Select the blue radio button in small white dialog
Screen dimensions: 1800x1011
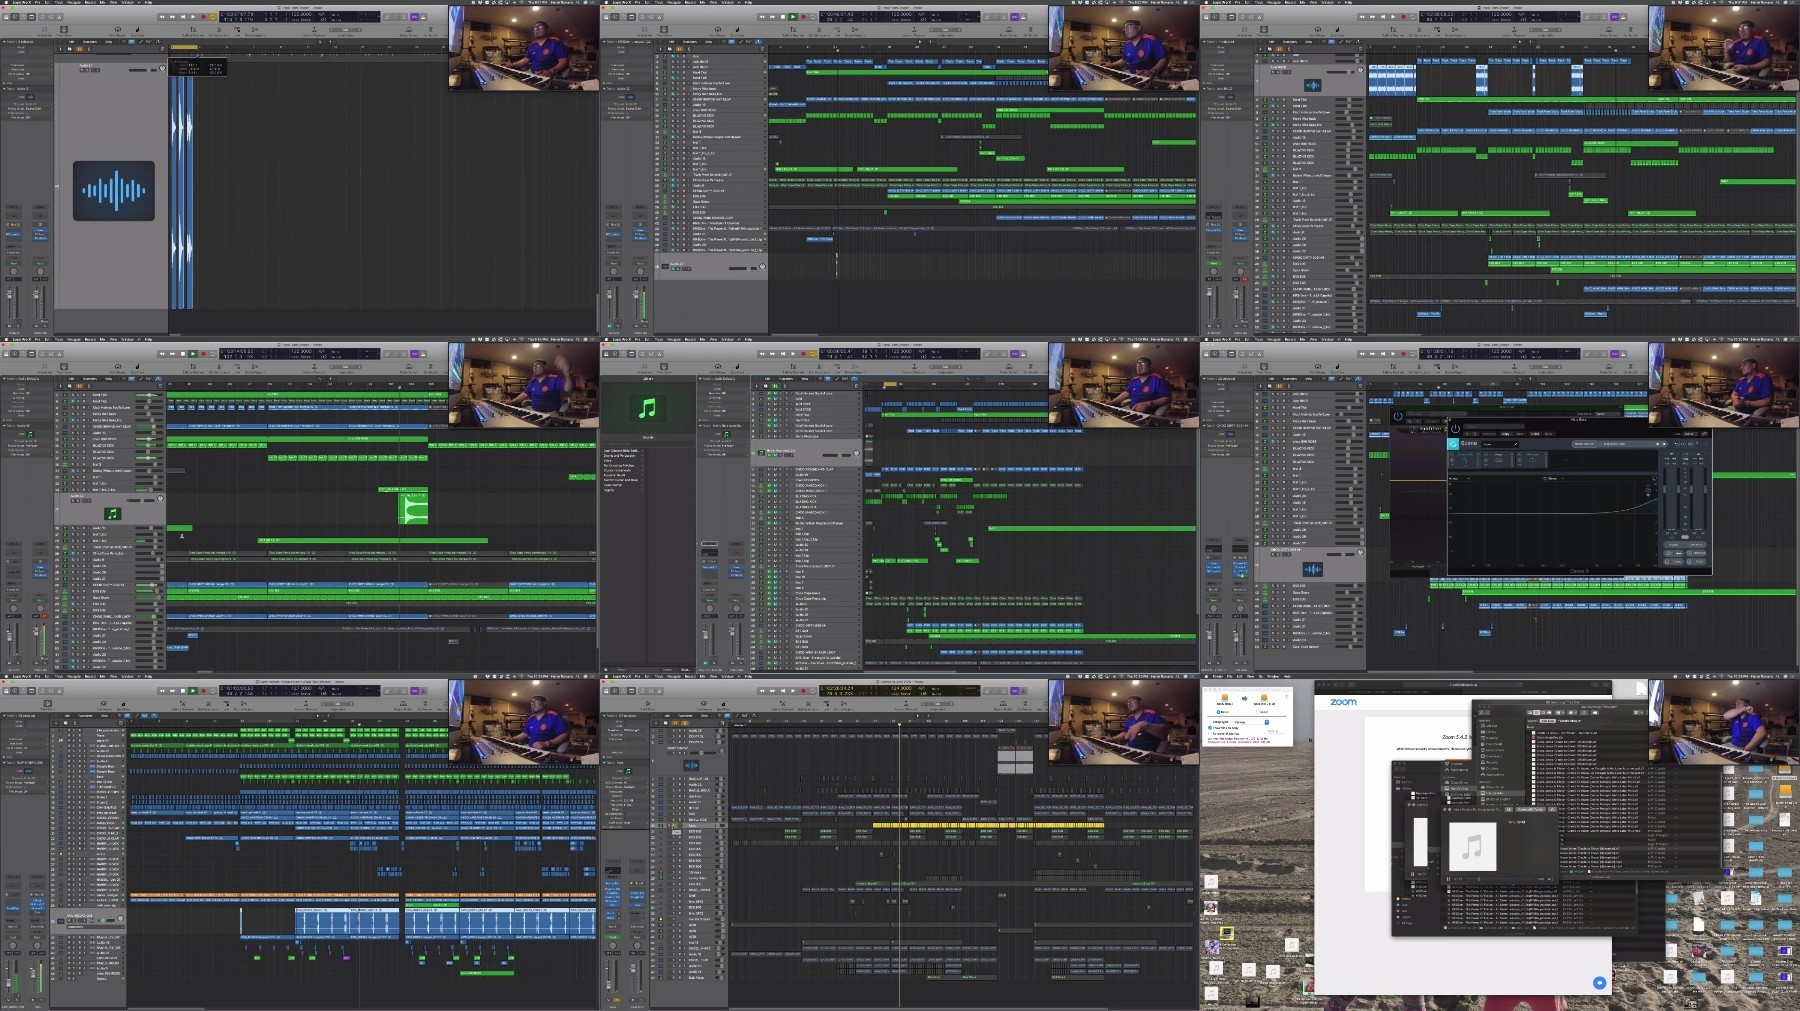tap(1218, 712)
